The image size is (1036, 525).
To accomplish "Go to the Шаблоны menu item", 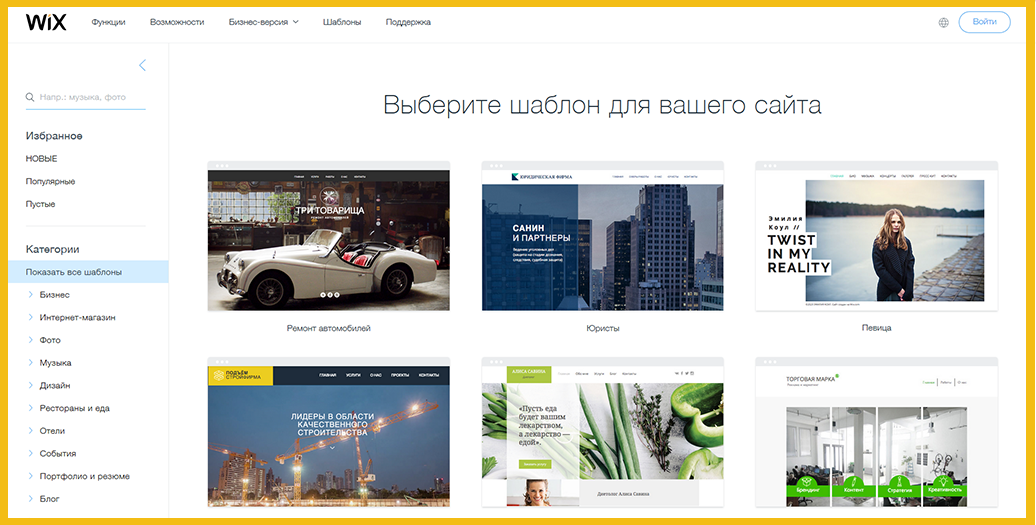I will 342,22.
